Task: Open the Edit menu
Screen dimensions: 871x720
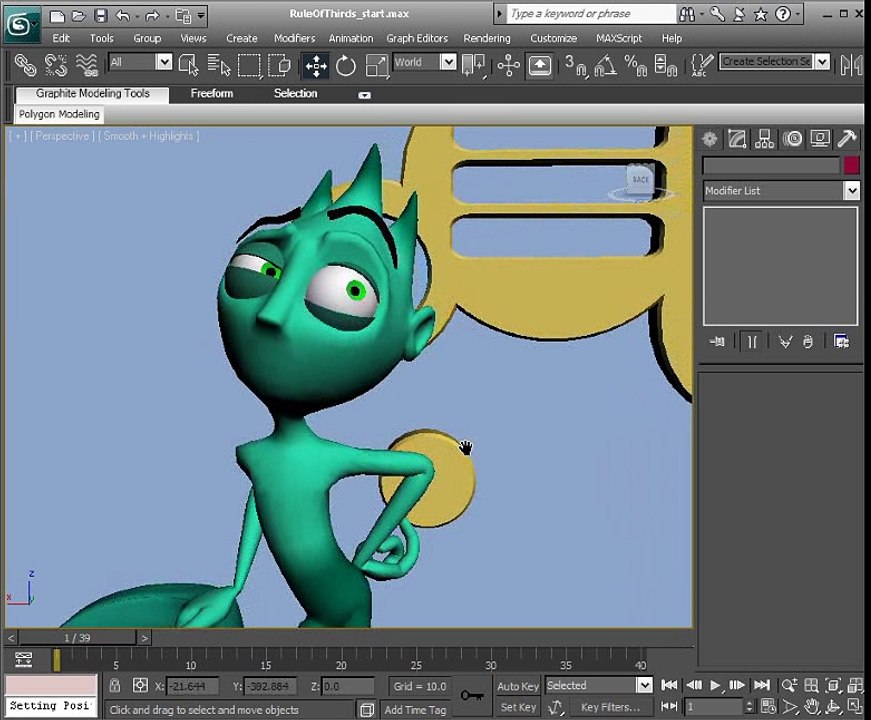Action: click(x=61, y=38)
